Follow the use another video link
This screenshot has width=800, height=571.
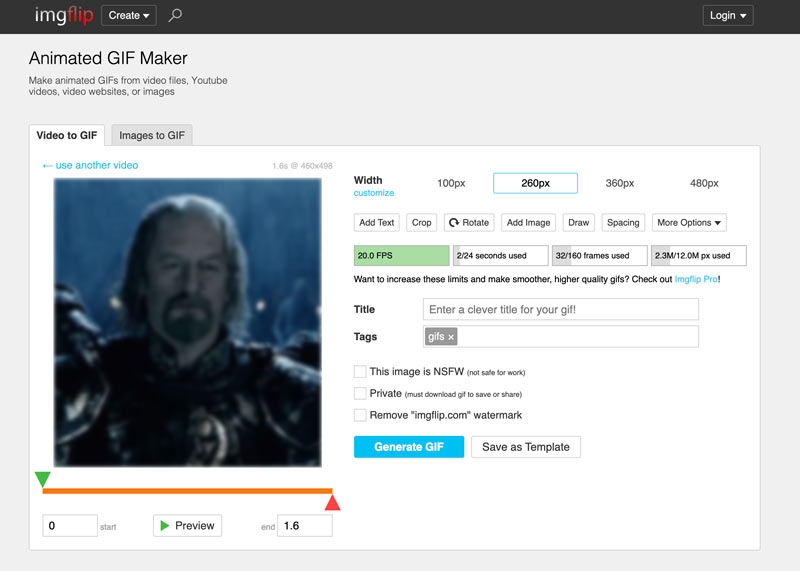coord(91,165)
